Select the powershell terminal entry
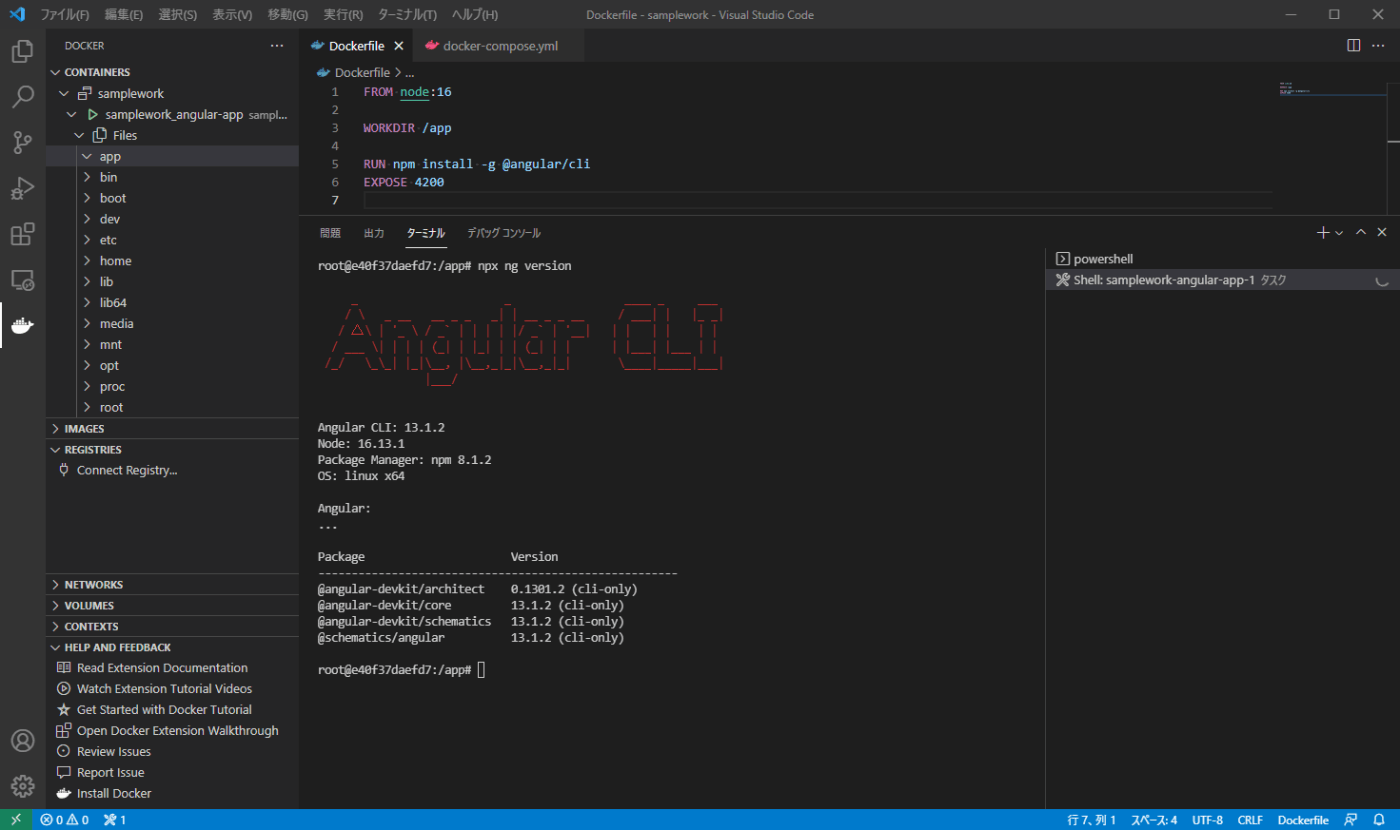This screenshot has height=830, width=1400. [x=1222, y=259]
